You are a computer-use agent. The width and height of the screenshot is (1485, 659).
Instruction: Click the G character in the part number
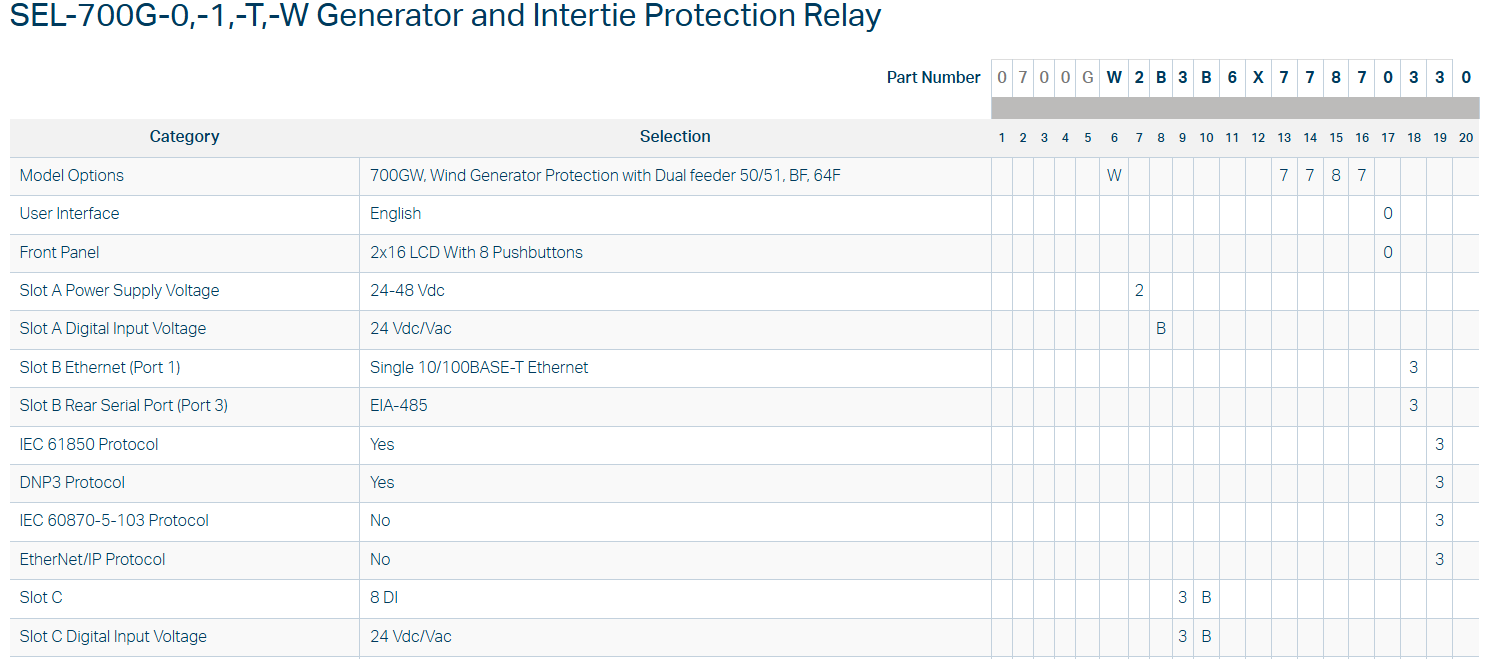pyautogui.click(x=1088, y=77)
